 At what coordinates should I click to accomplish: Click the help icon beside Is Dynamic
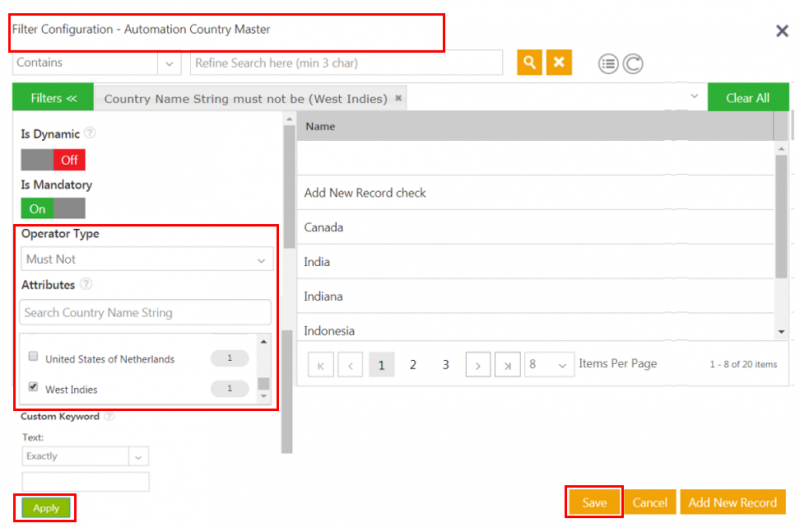[89, 133]
